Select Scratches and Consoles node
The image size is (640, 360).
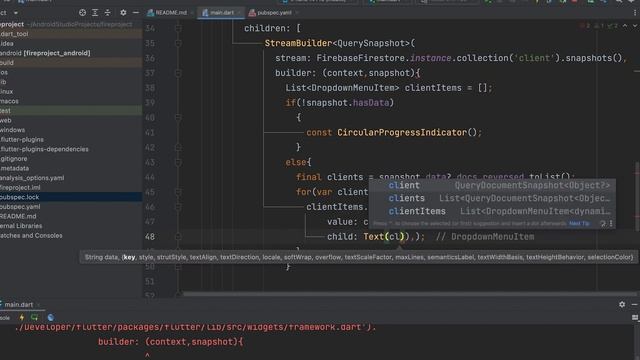(71, 236)
